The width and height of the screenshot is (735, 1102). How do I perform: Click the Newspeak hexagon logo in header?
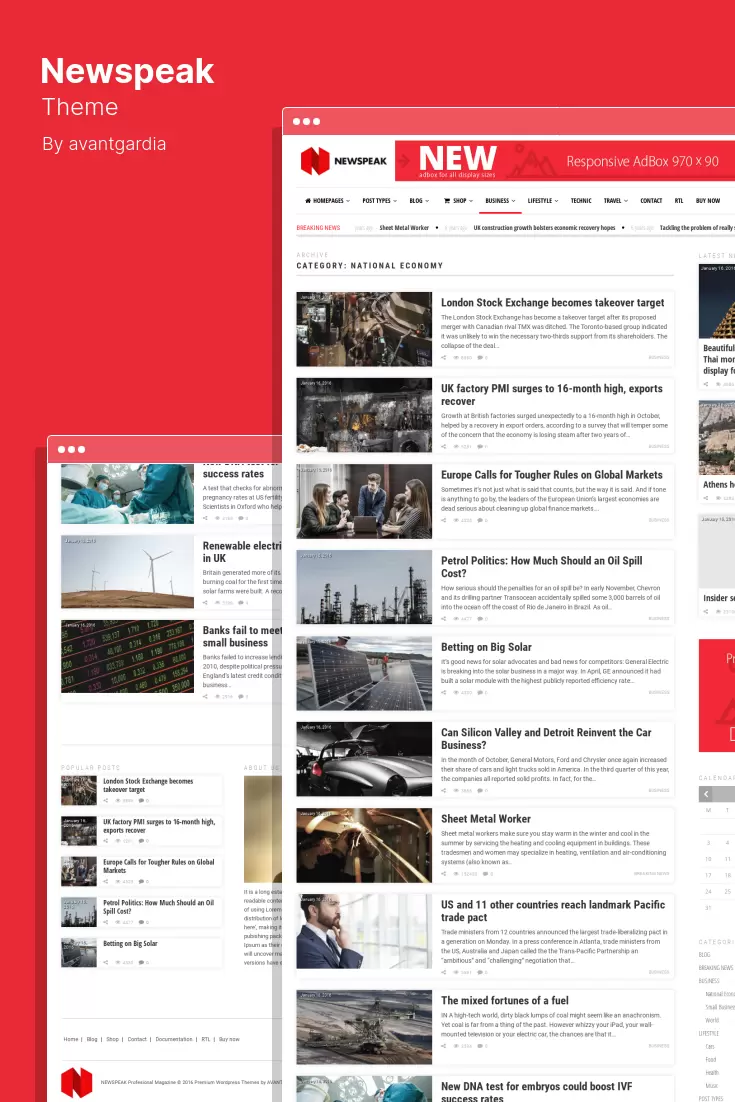pyautogui.click(x=315, y=161)
